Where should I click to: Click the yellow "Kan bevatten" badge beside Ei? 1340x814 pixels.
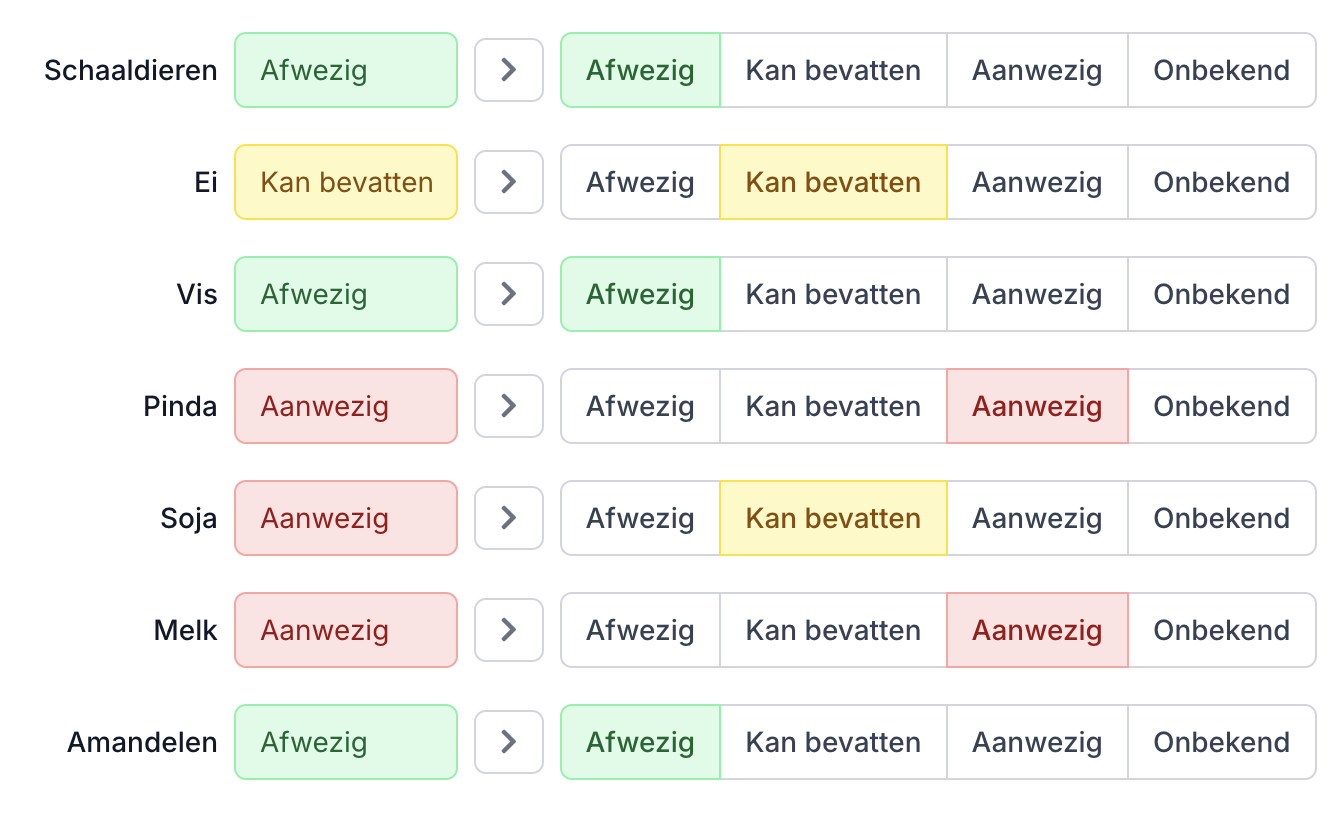tap(346, 182)
